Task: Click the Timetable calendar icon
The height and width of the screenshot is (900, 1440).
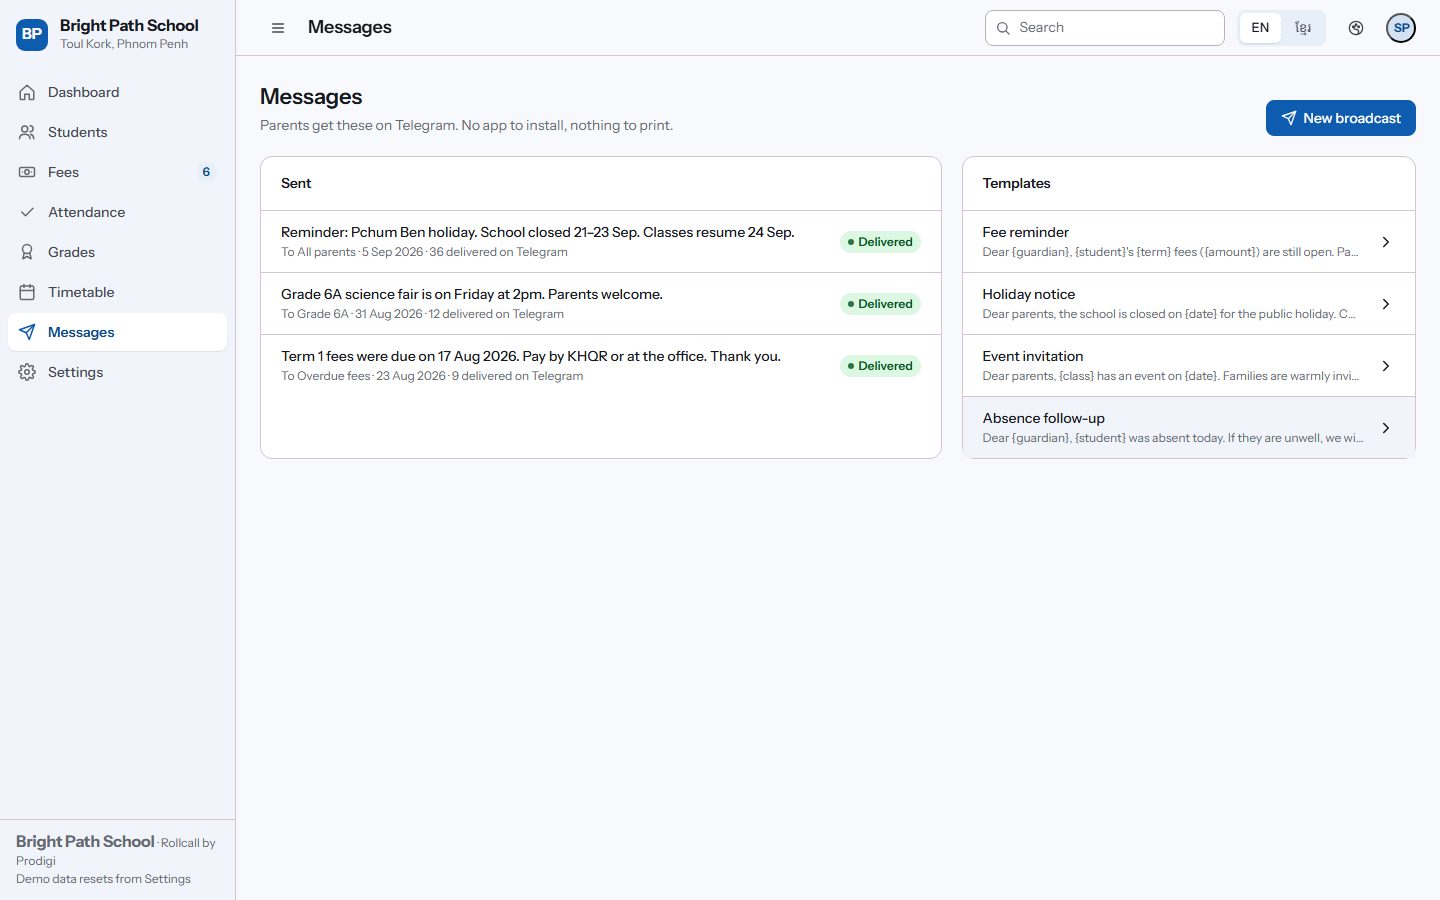Action: (x=27, y=292)
